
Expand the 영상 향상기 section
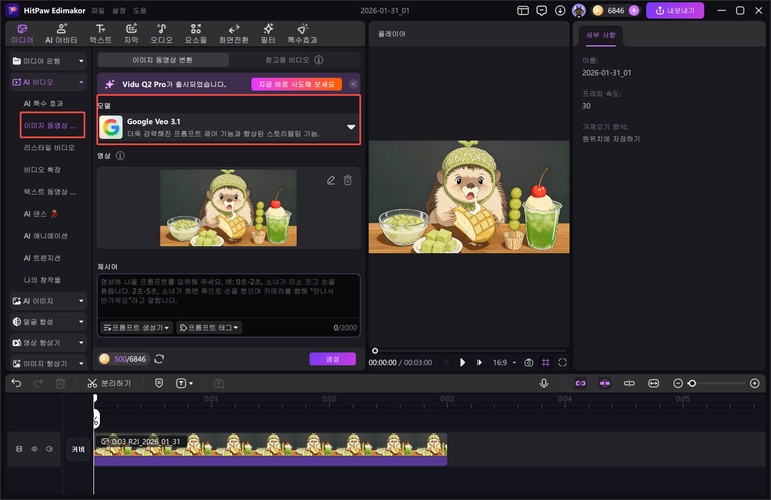point(48,343)
